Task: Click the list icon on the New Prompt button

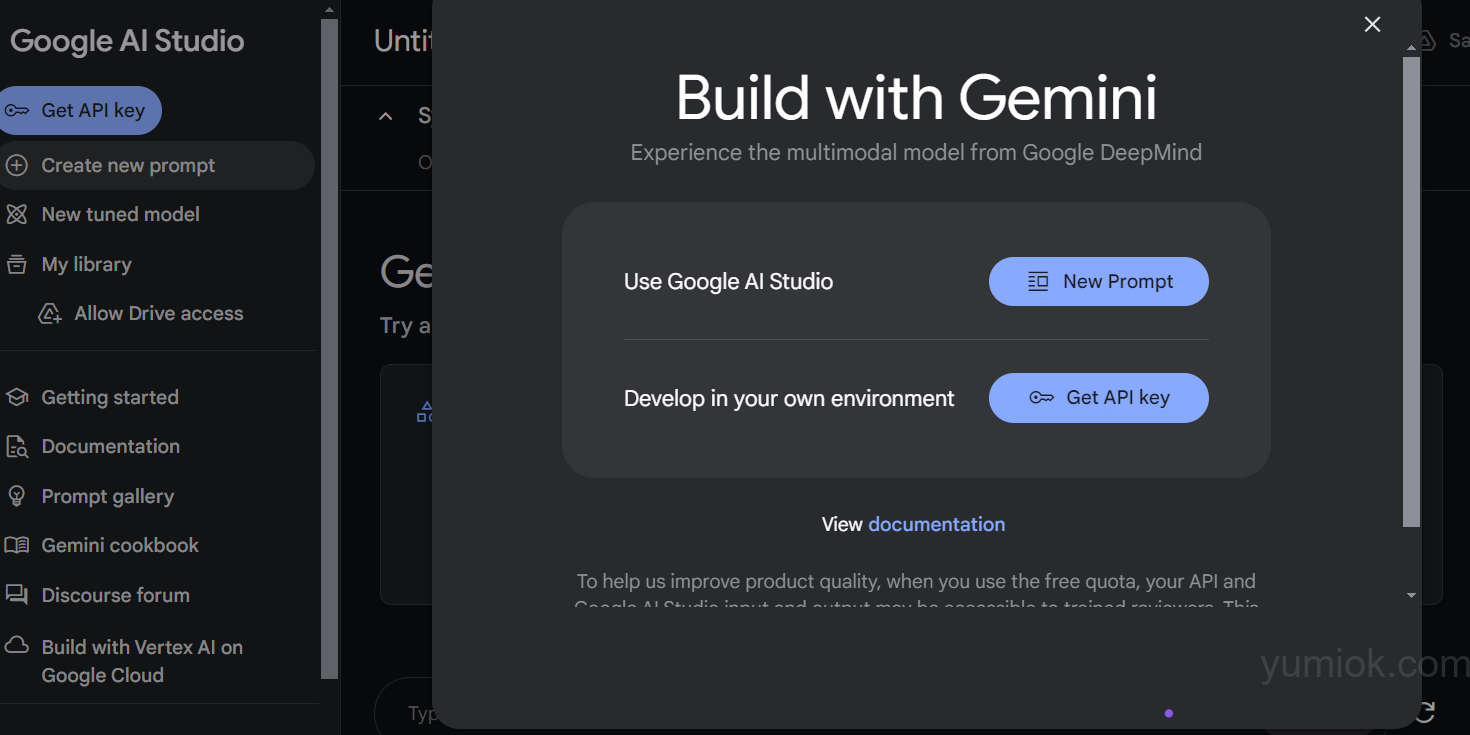Action: tap(1038, 282)
